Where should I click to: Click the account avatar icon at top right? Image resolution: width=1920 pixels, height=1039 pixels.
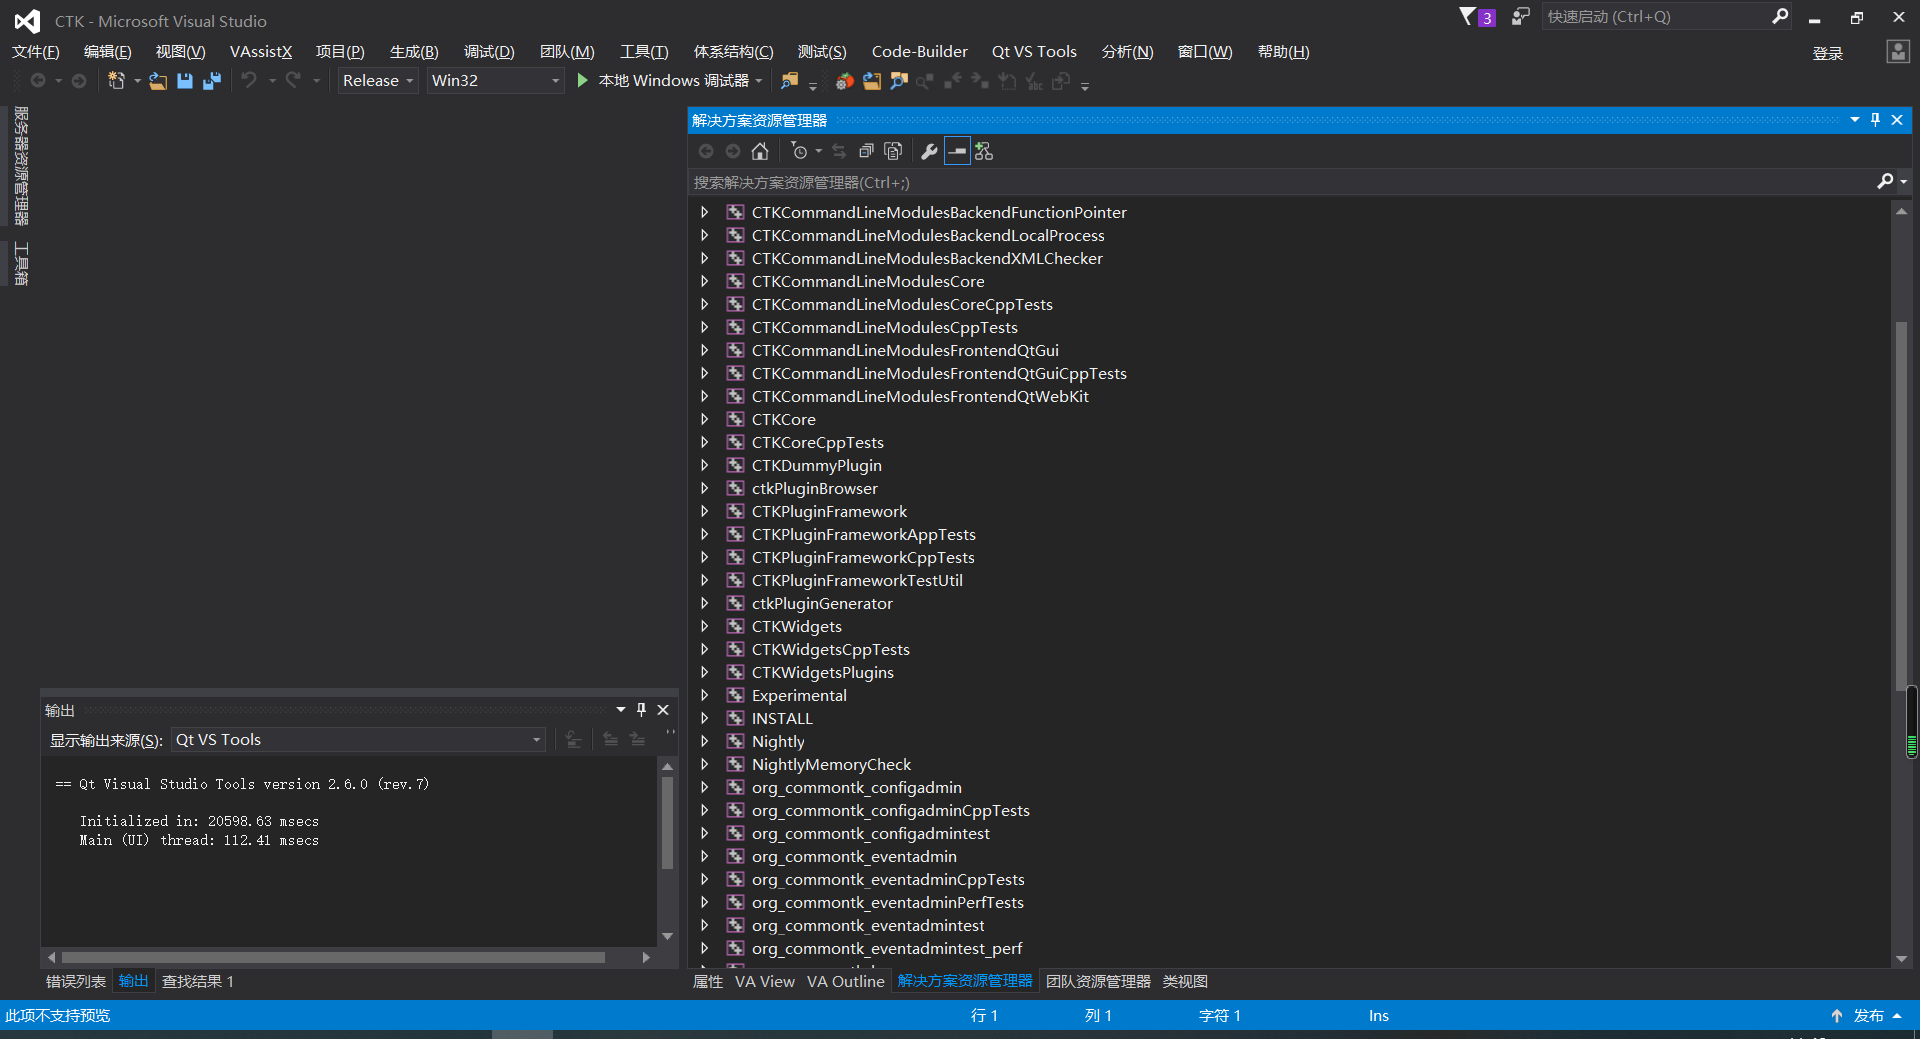[x=1898, y=52]
